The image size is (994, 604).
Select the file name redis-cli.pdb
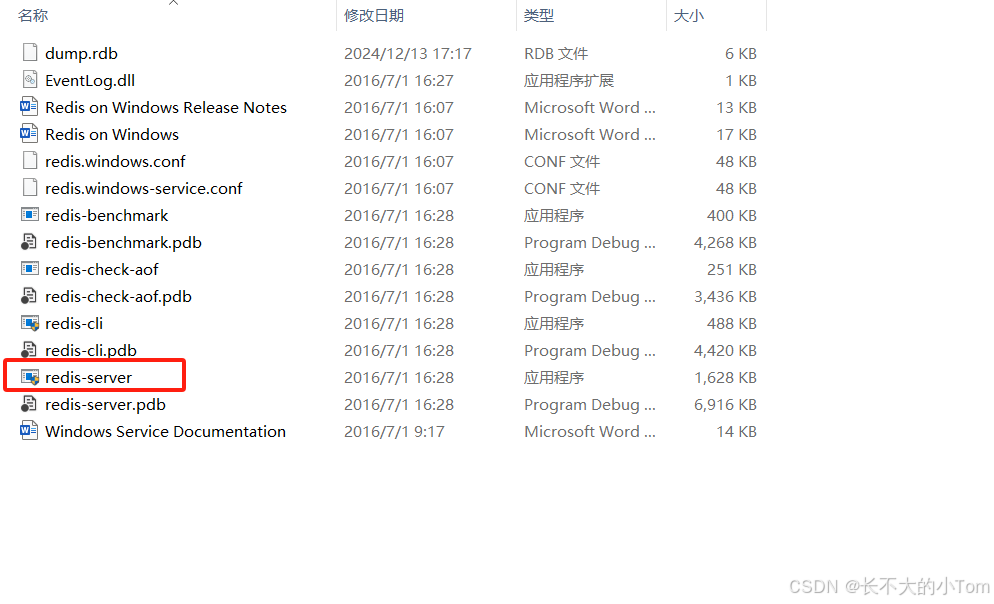[91, 350]
